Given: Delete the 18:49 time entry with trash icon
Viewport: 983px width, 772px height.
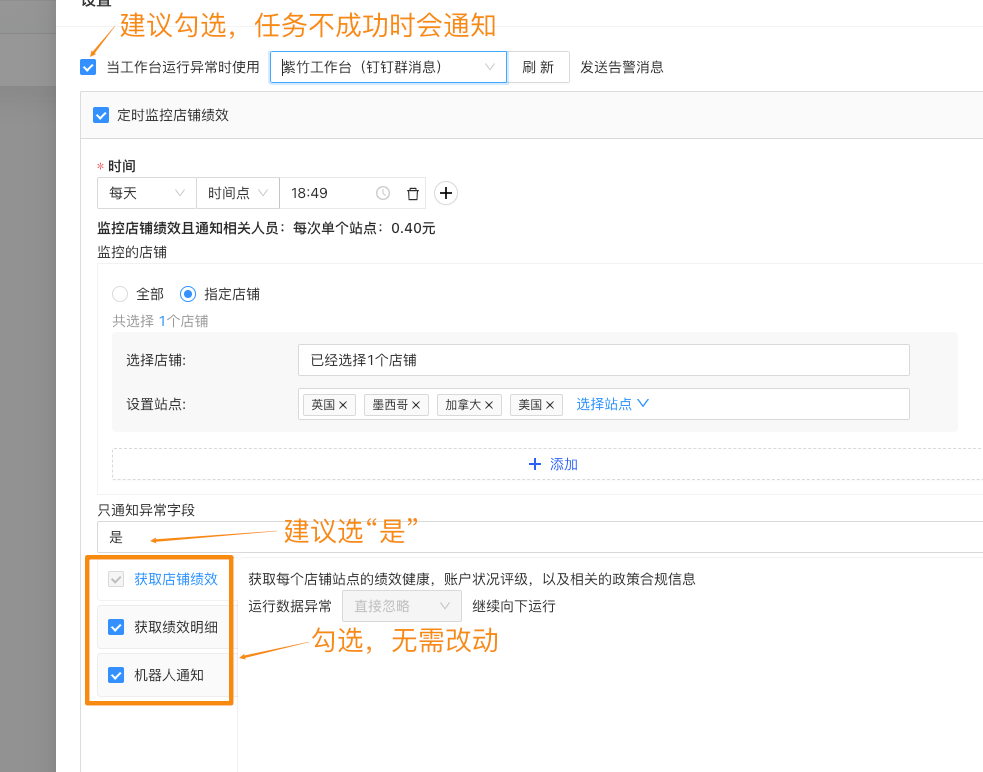Looking at the screenshot, I should pos(413,194).
